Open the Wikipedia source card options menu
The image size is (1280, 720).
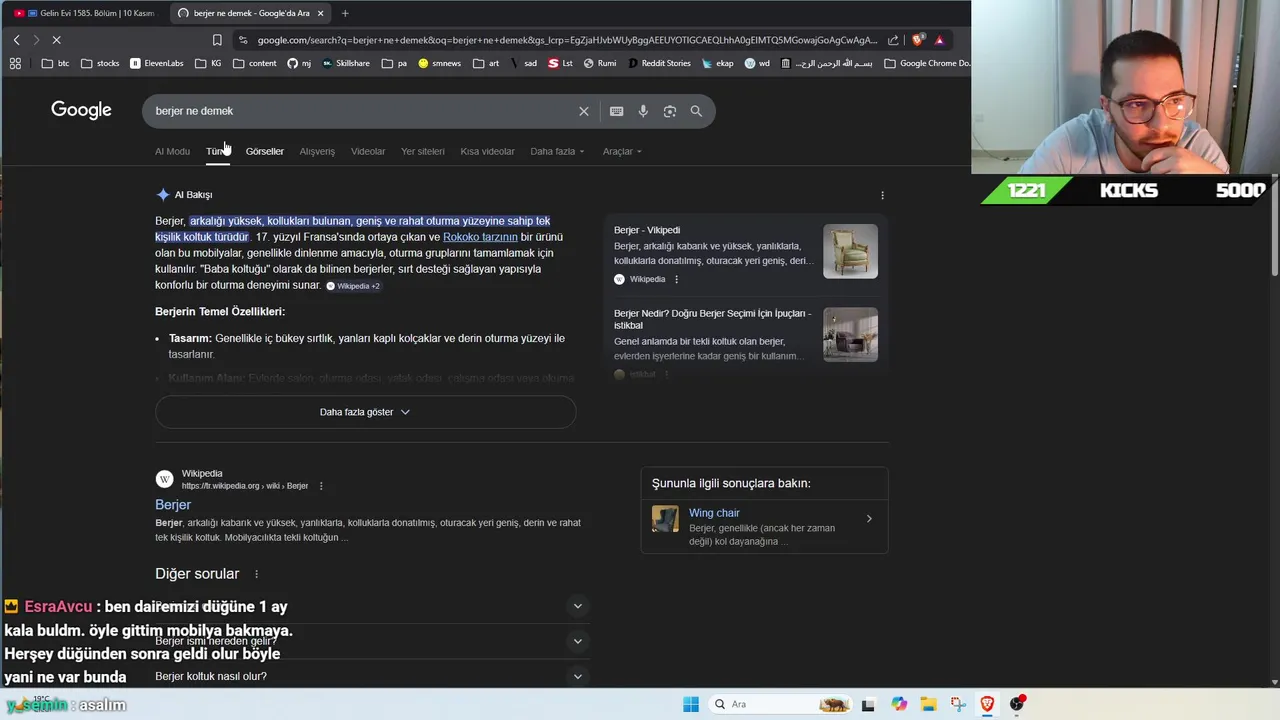[676, 279]
